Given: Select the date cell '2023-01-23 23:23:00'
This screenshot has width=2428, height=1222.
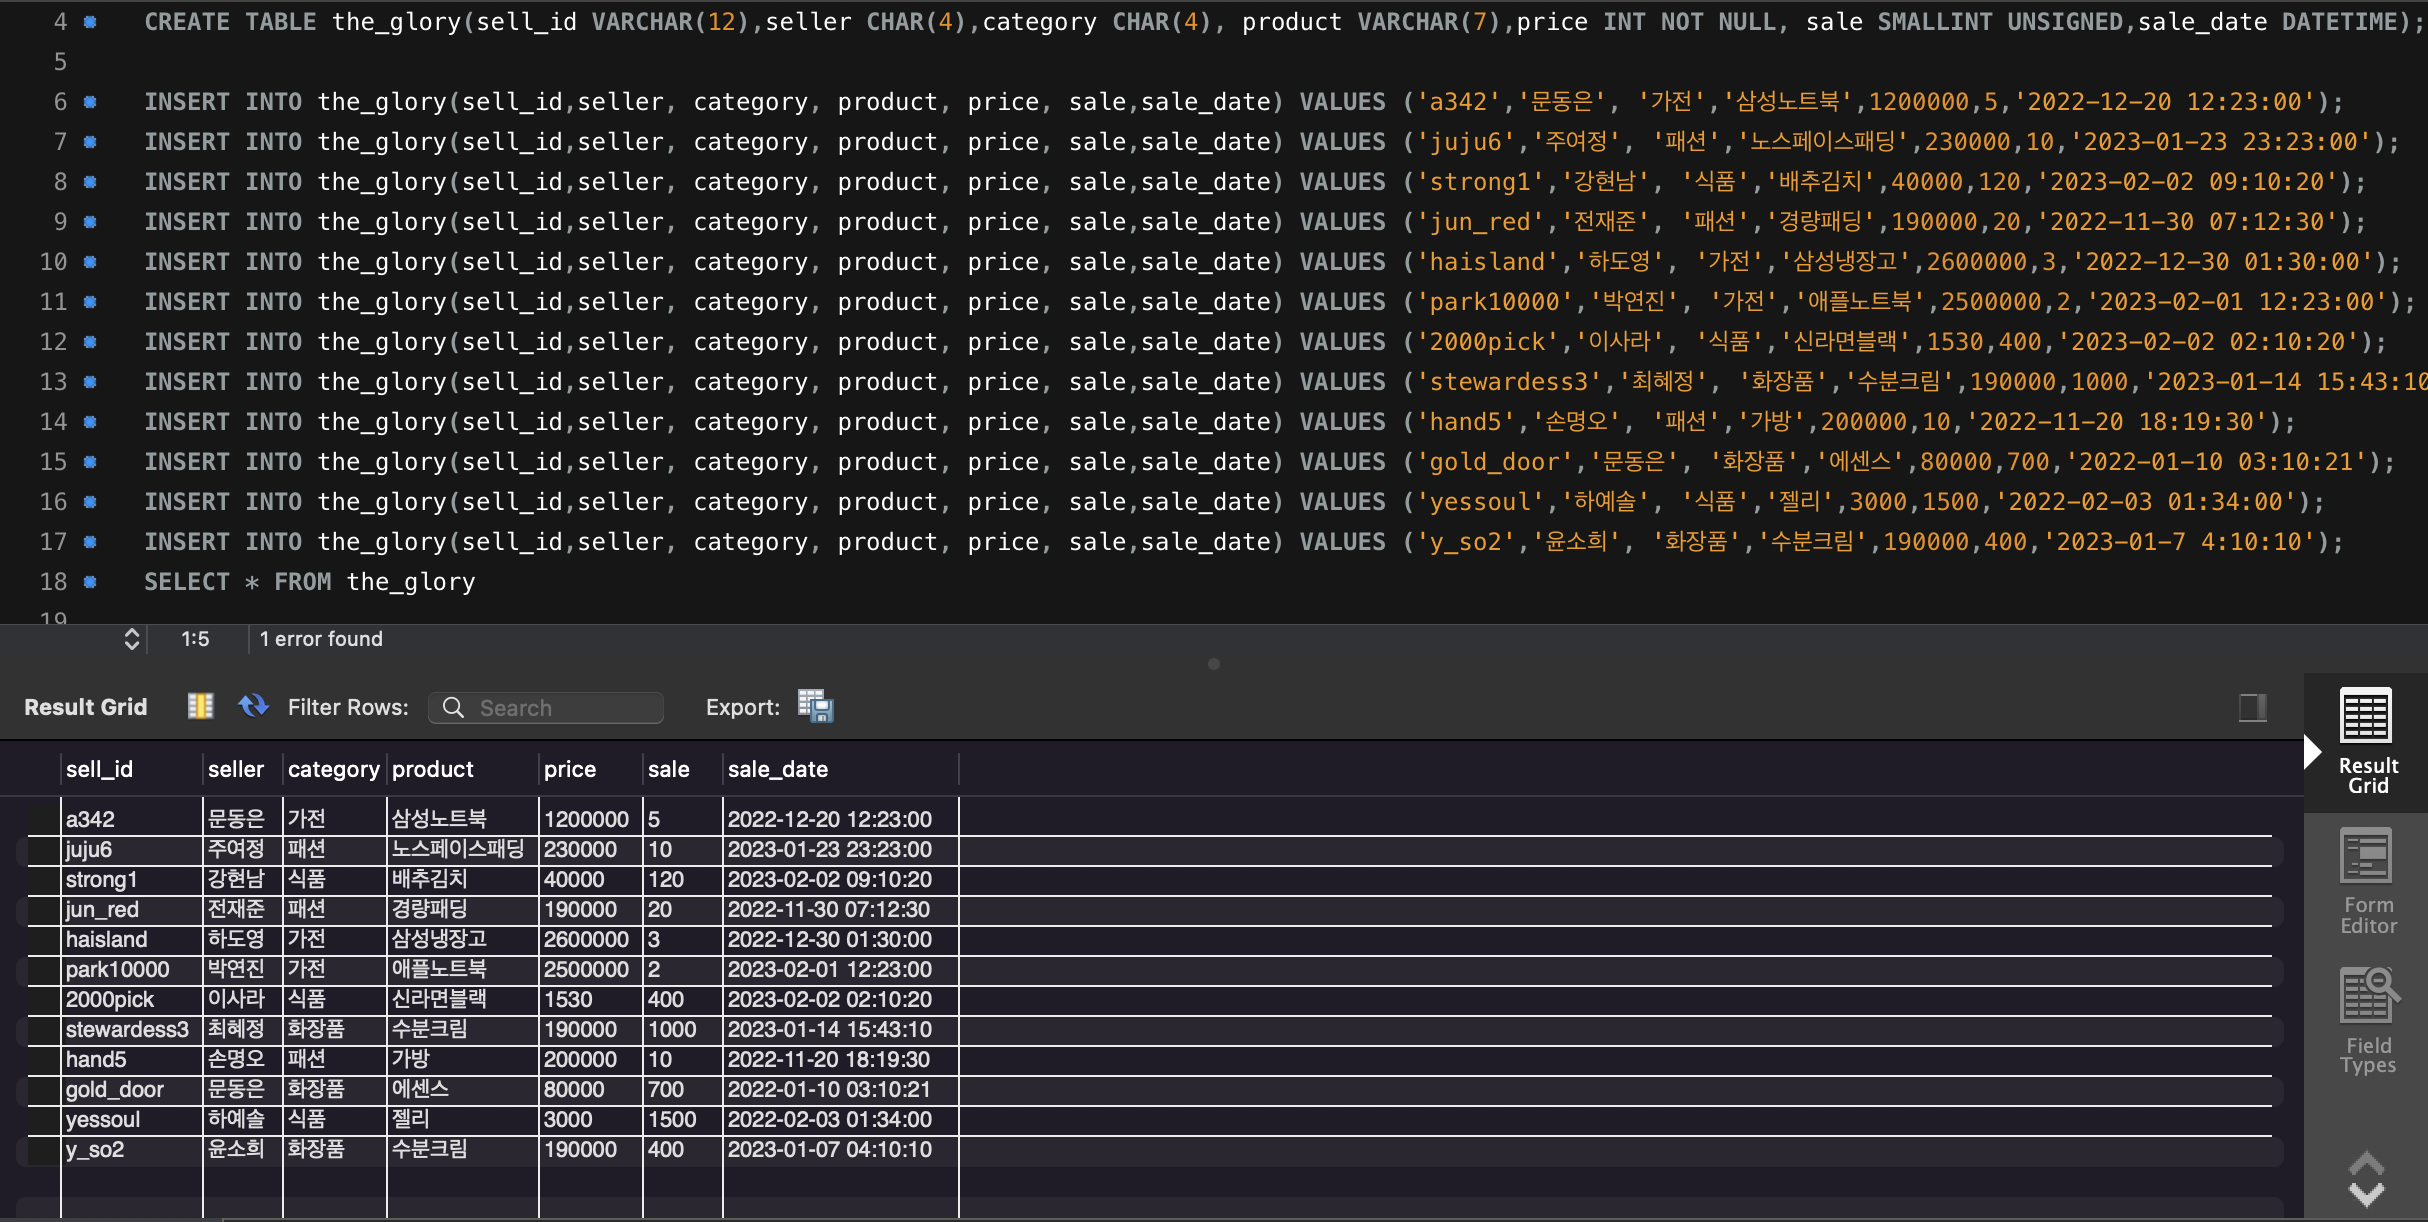Looking at the screenshot, I should coord(840,849).
